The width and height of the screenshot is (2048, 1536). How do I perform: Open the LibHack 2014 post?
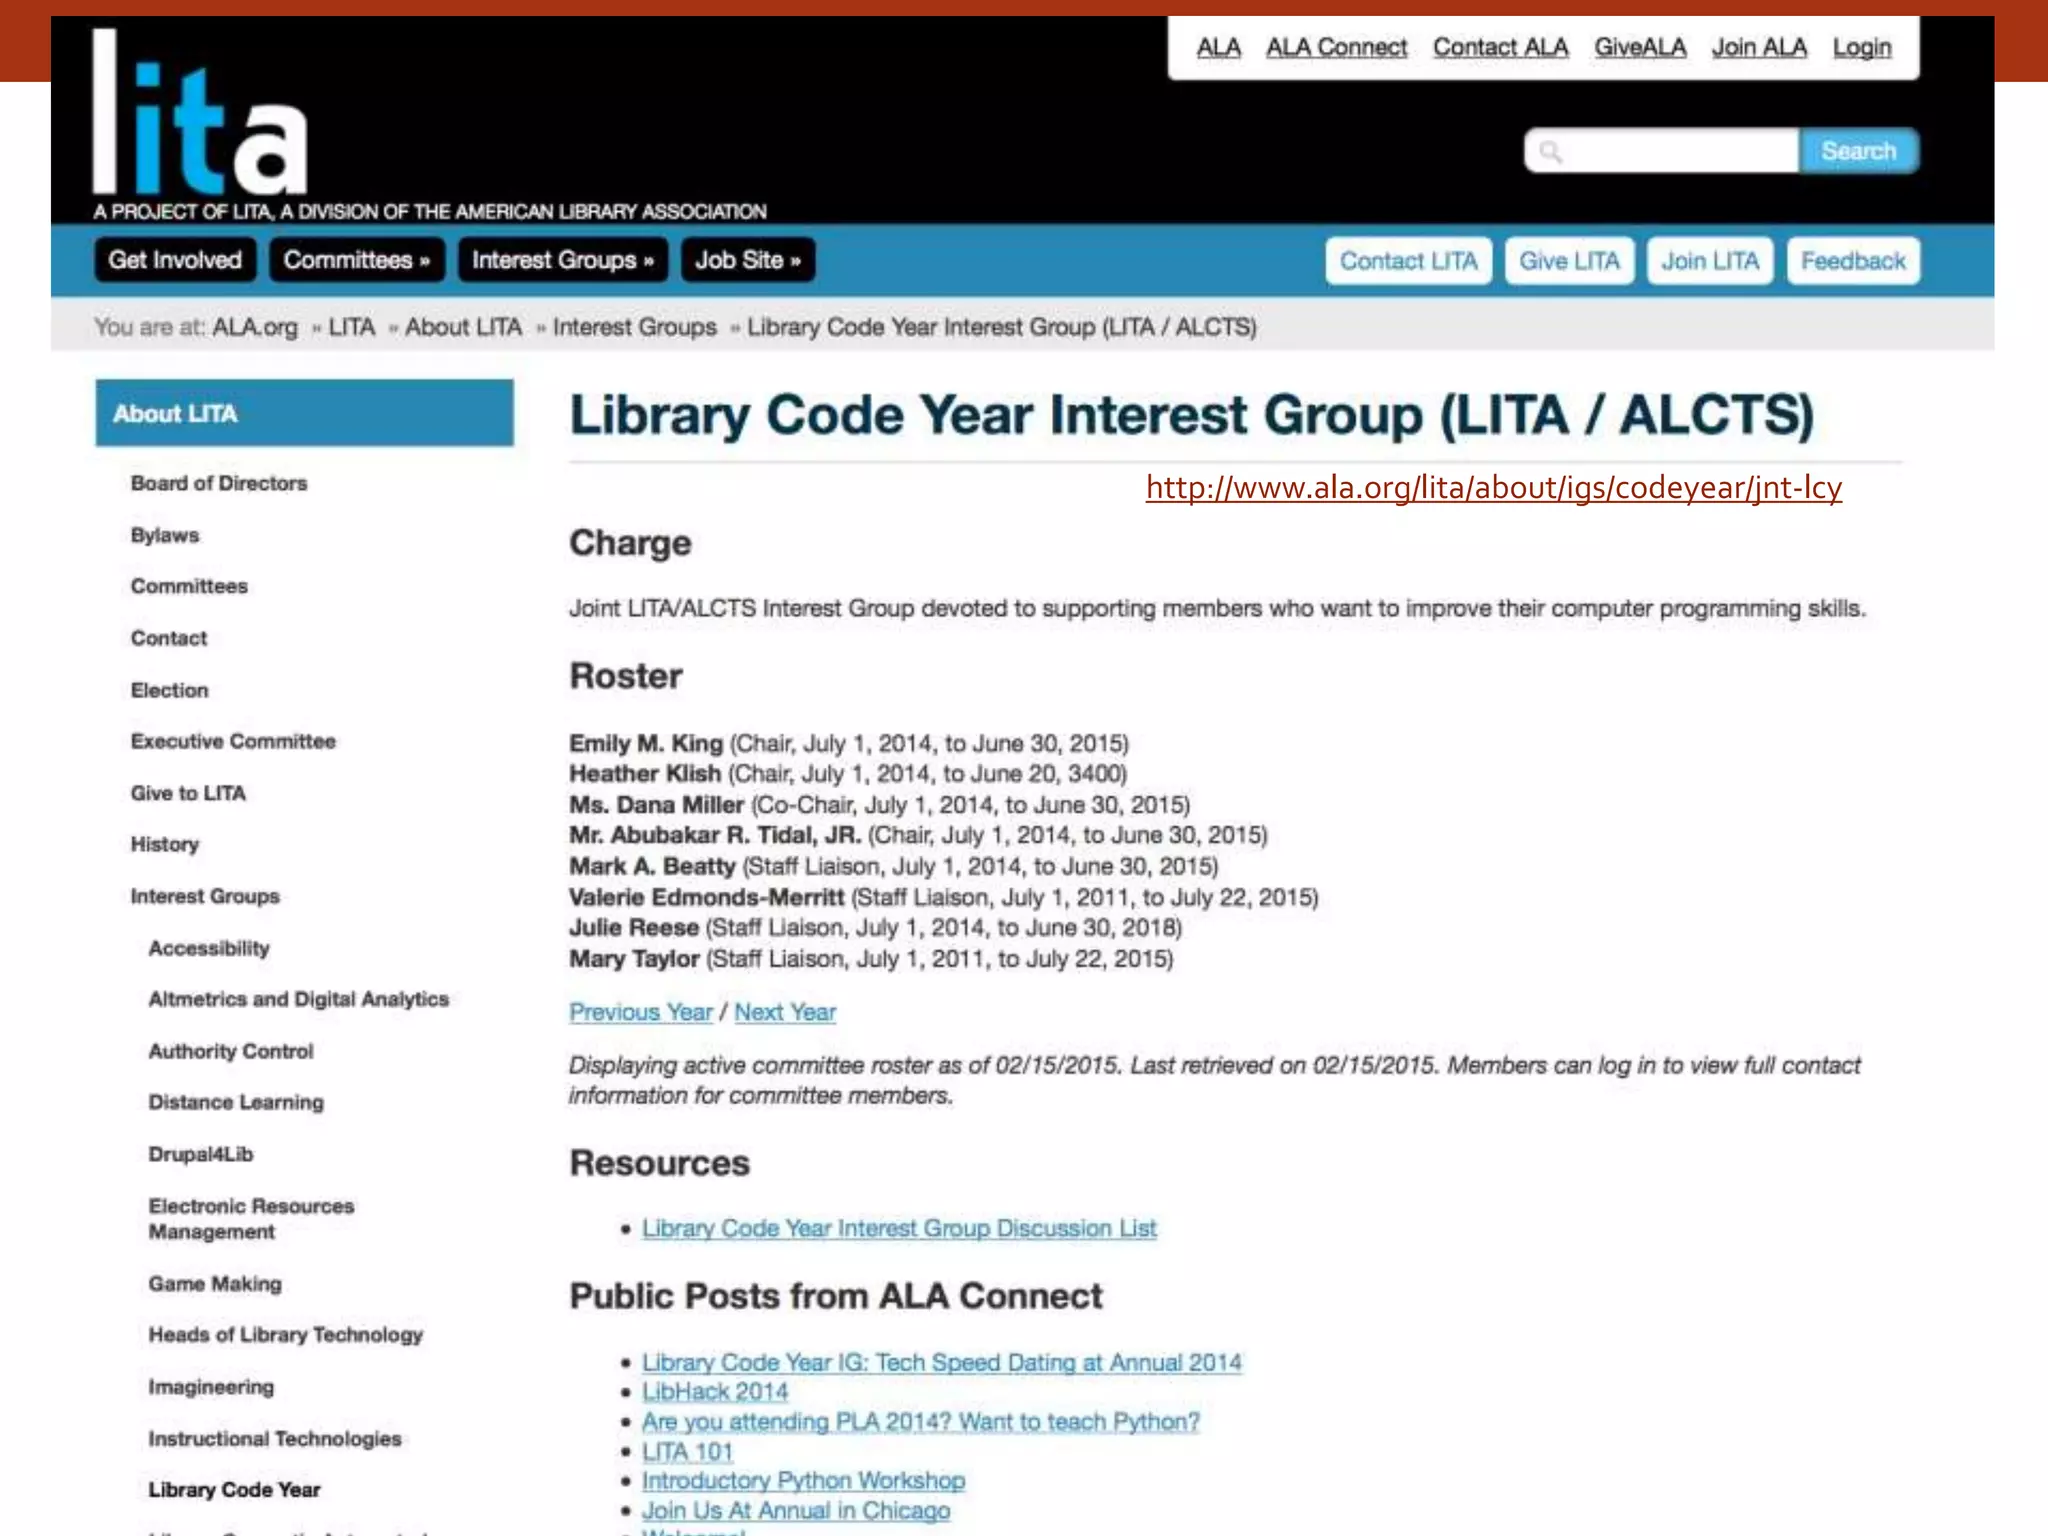[x=715, y=1392]
